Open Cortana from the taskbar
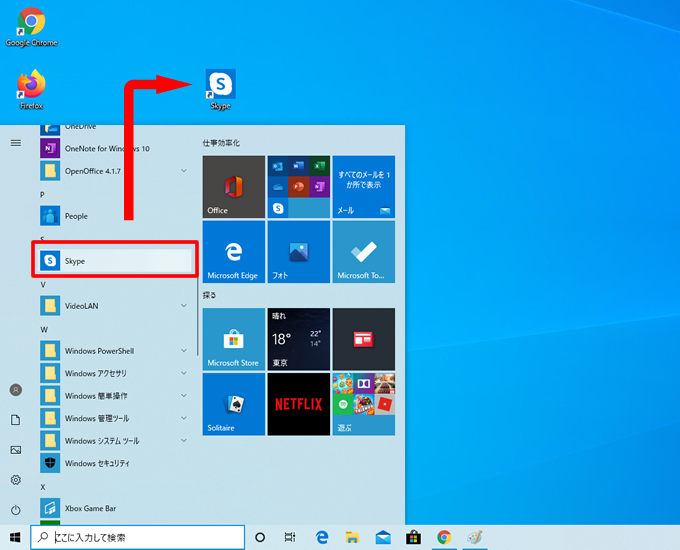The image size is (680, 550). coord(260,537)
